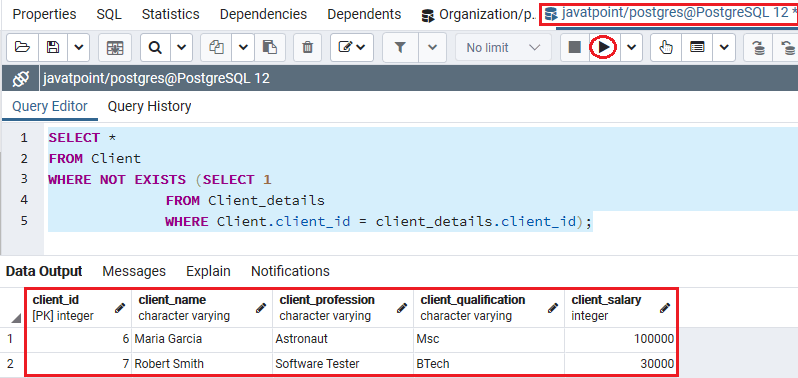The width and height of the screenshot is (798, 378).
Task: Click the client_id column edit pencil
Action: click(x=120, y=308)
